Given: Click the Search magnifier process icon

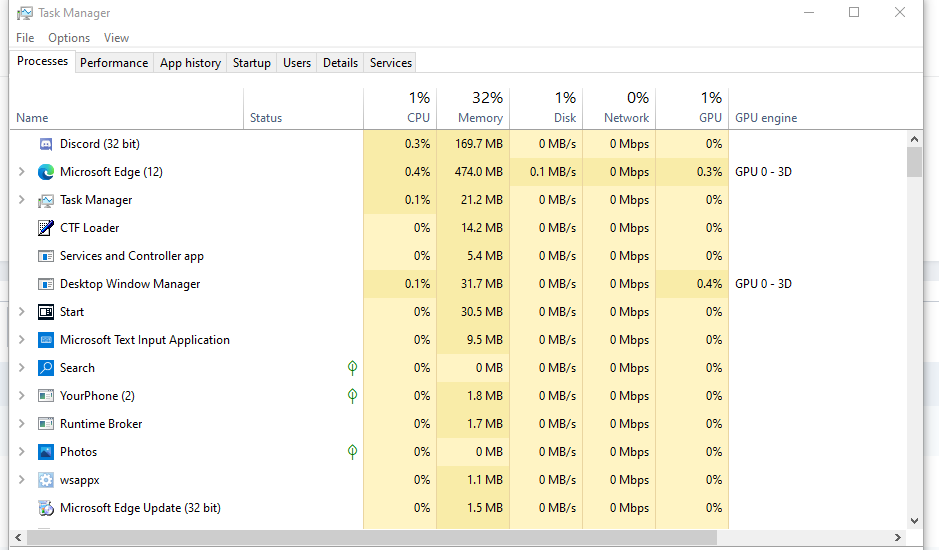Looking at the screenshot, I should (x=46, y=368).
